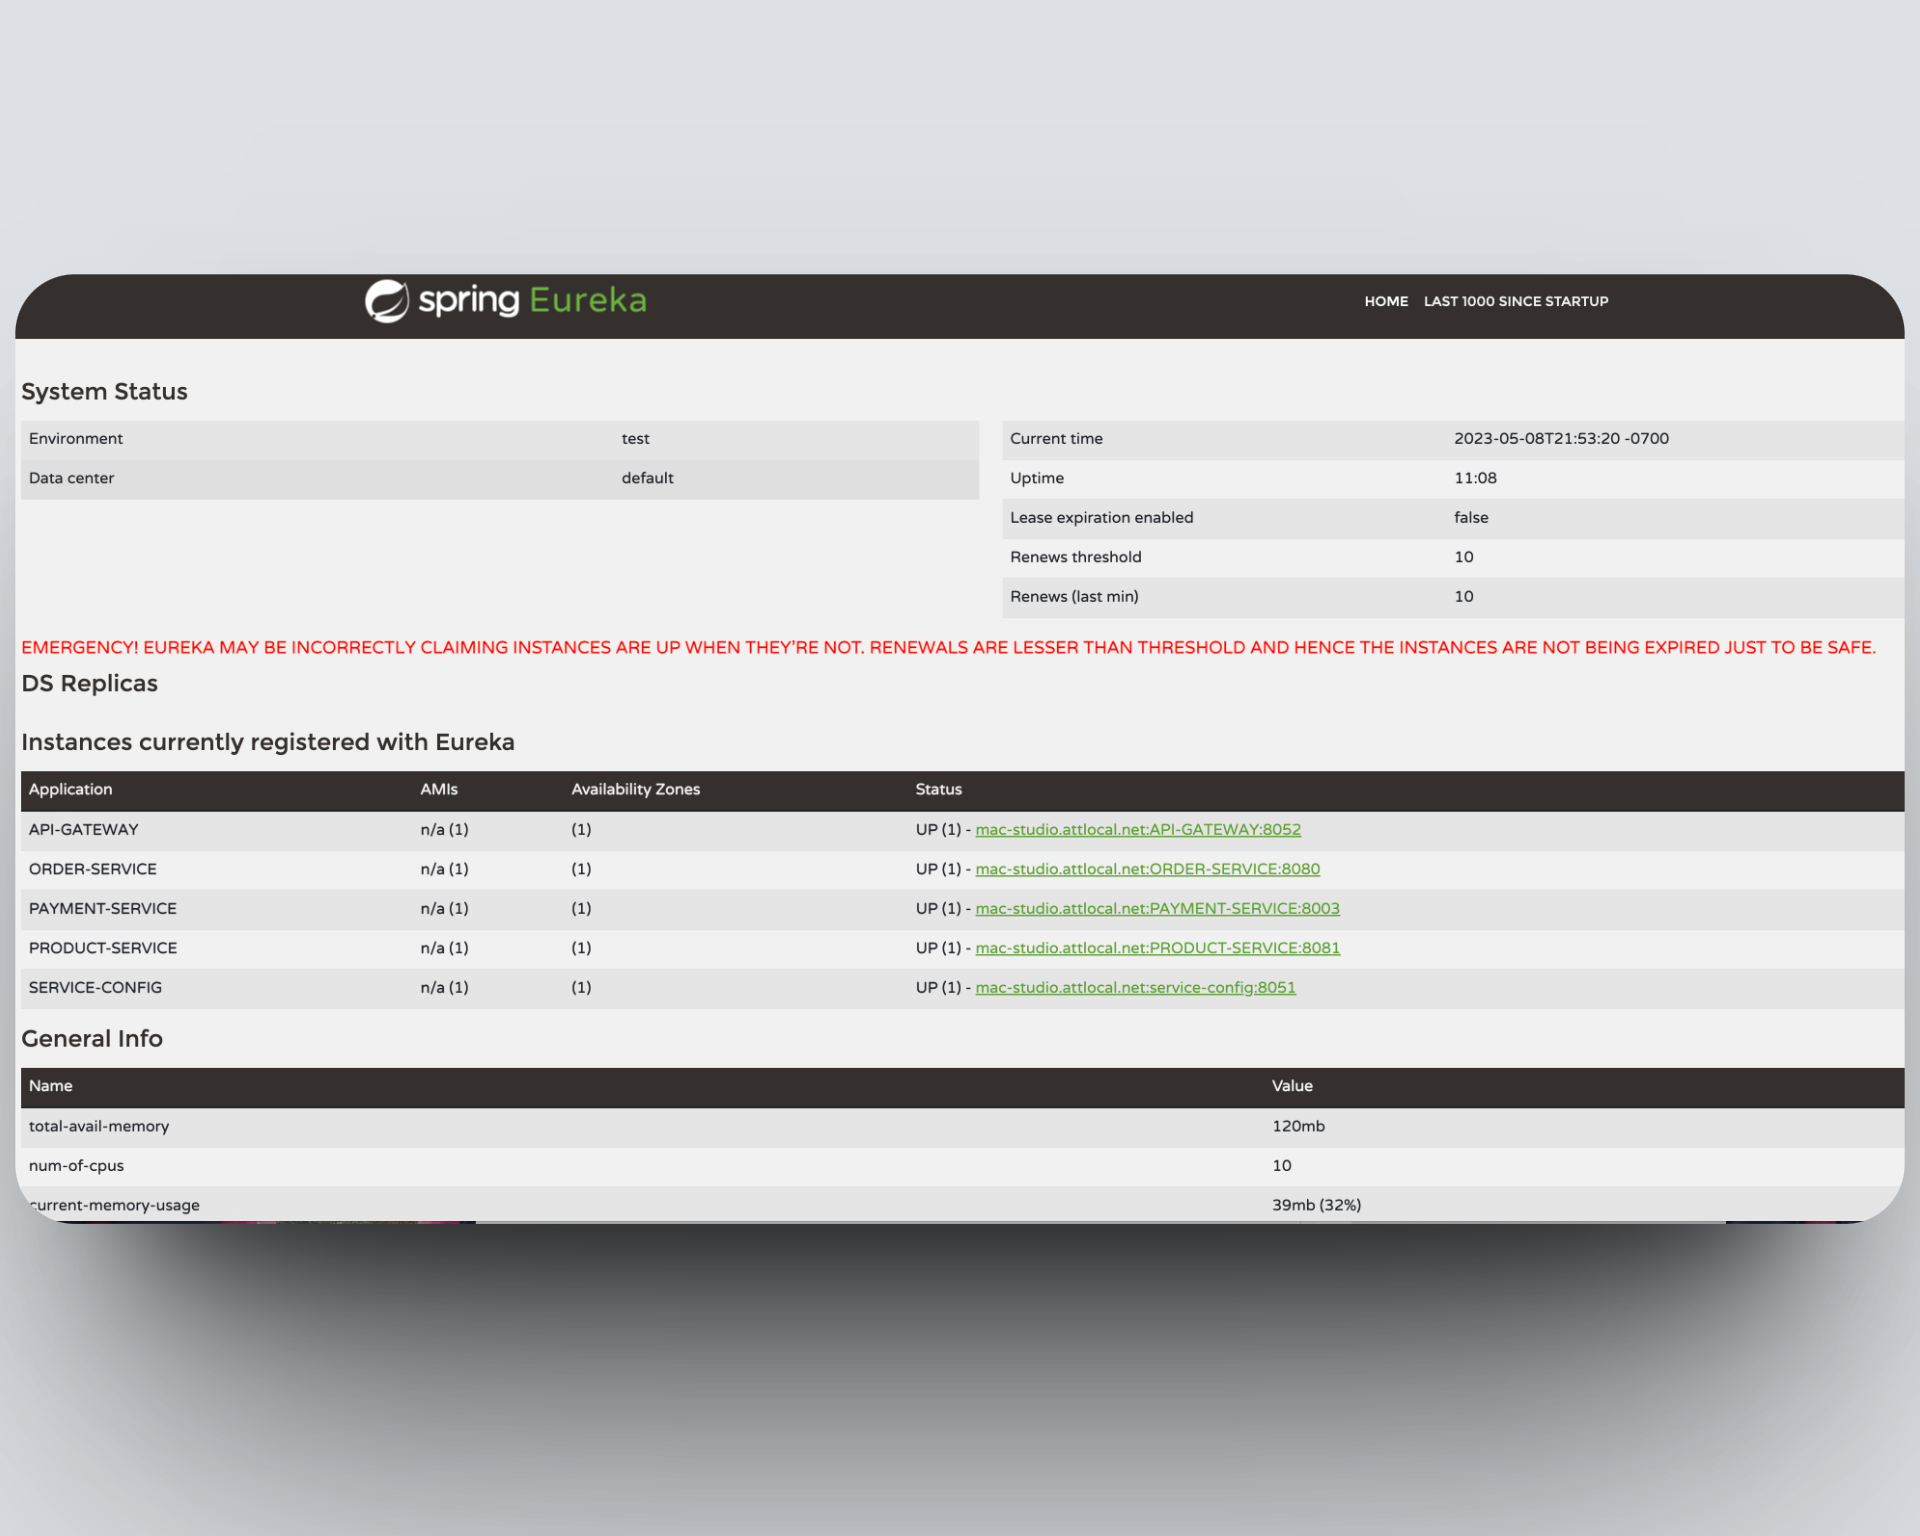Click the Availability Zones column header

[636, 789]
